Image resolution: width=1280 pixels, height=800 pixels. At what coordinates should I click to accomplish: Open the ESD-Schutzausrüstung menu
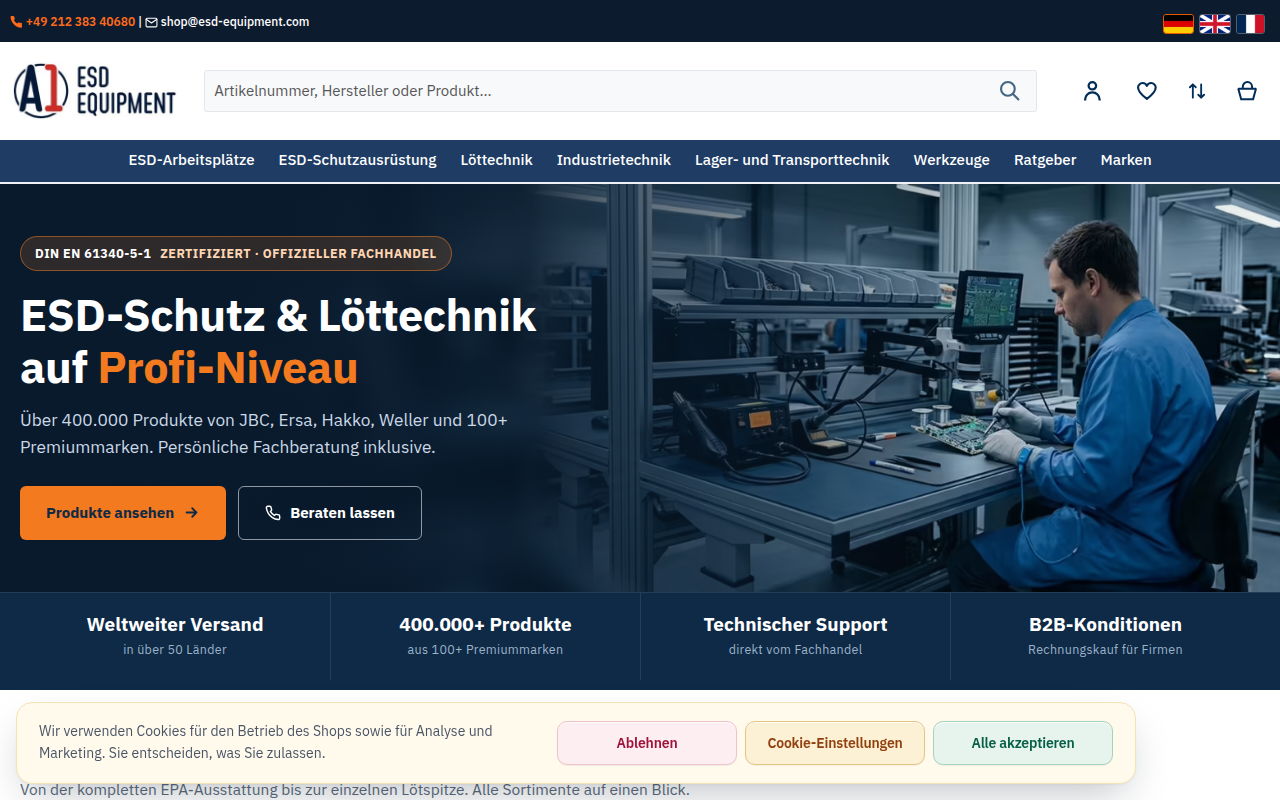point(358,160)
